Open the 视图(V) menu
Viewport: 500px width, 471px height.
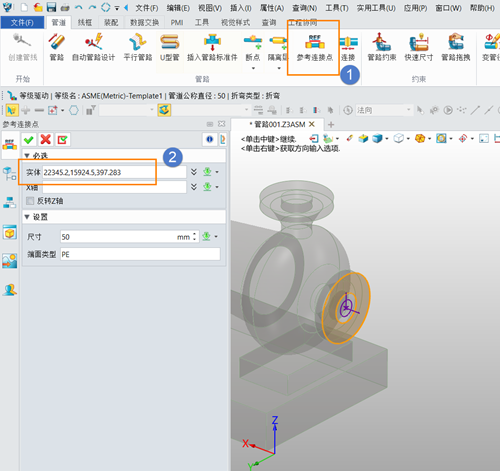(210, 8)
